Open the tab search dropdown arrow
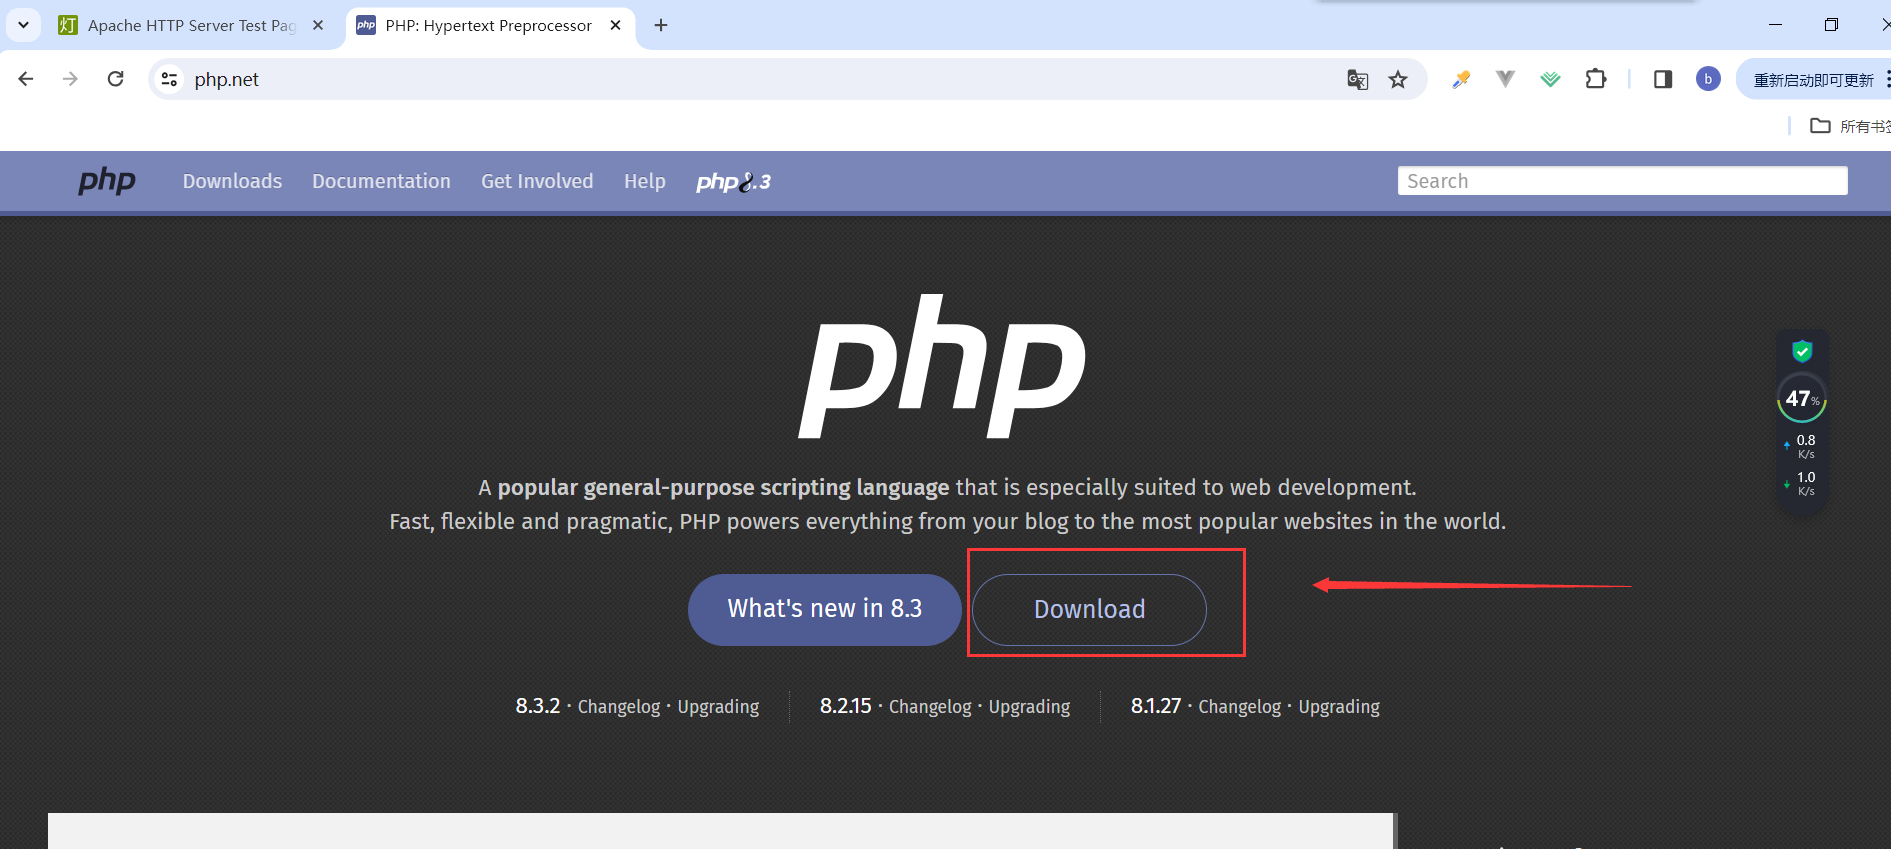Image resolution: width=1891 pixels, height=849 pixels. (x=23, y=25)
